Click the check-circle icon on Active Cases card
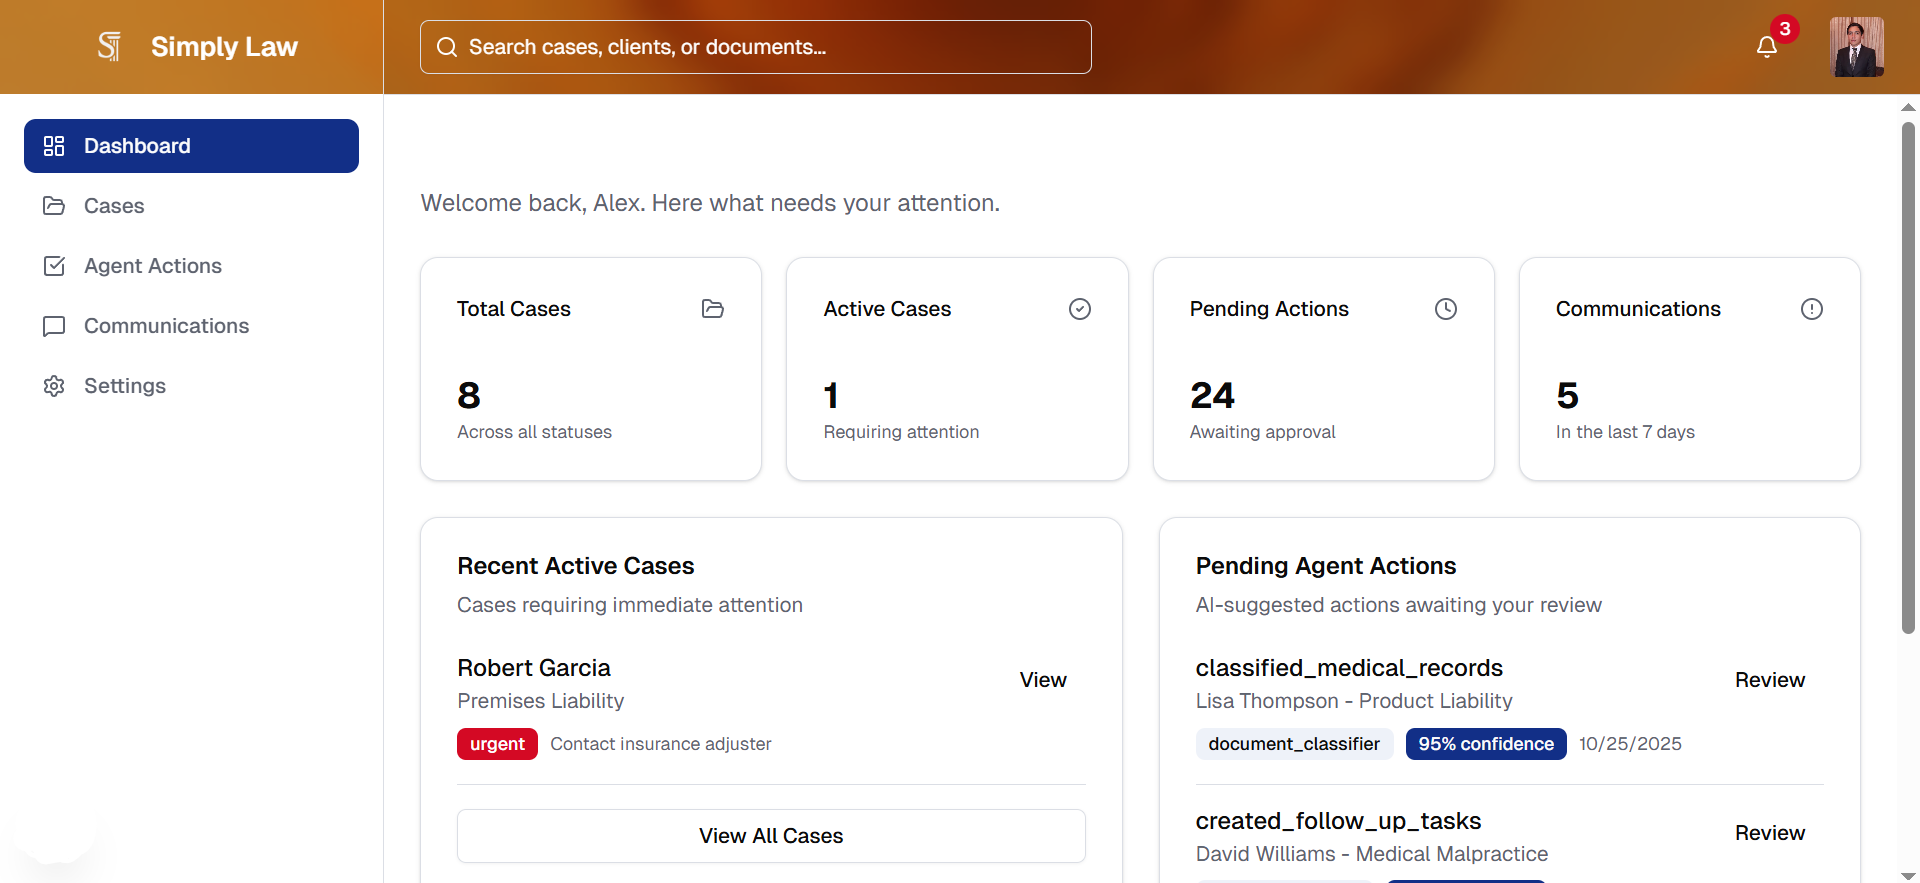 [x=1080, y=309]
